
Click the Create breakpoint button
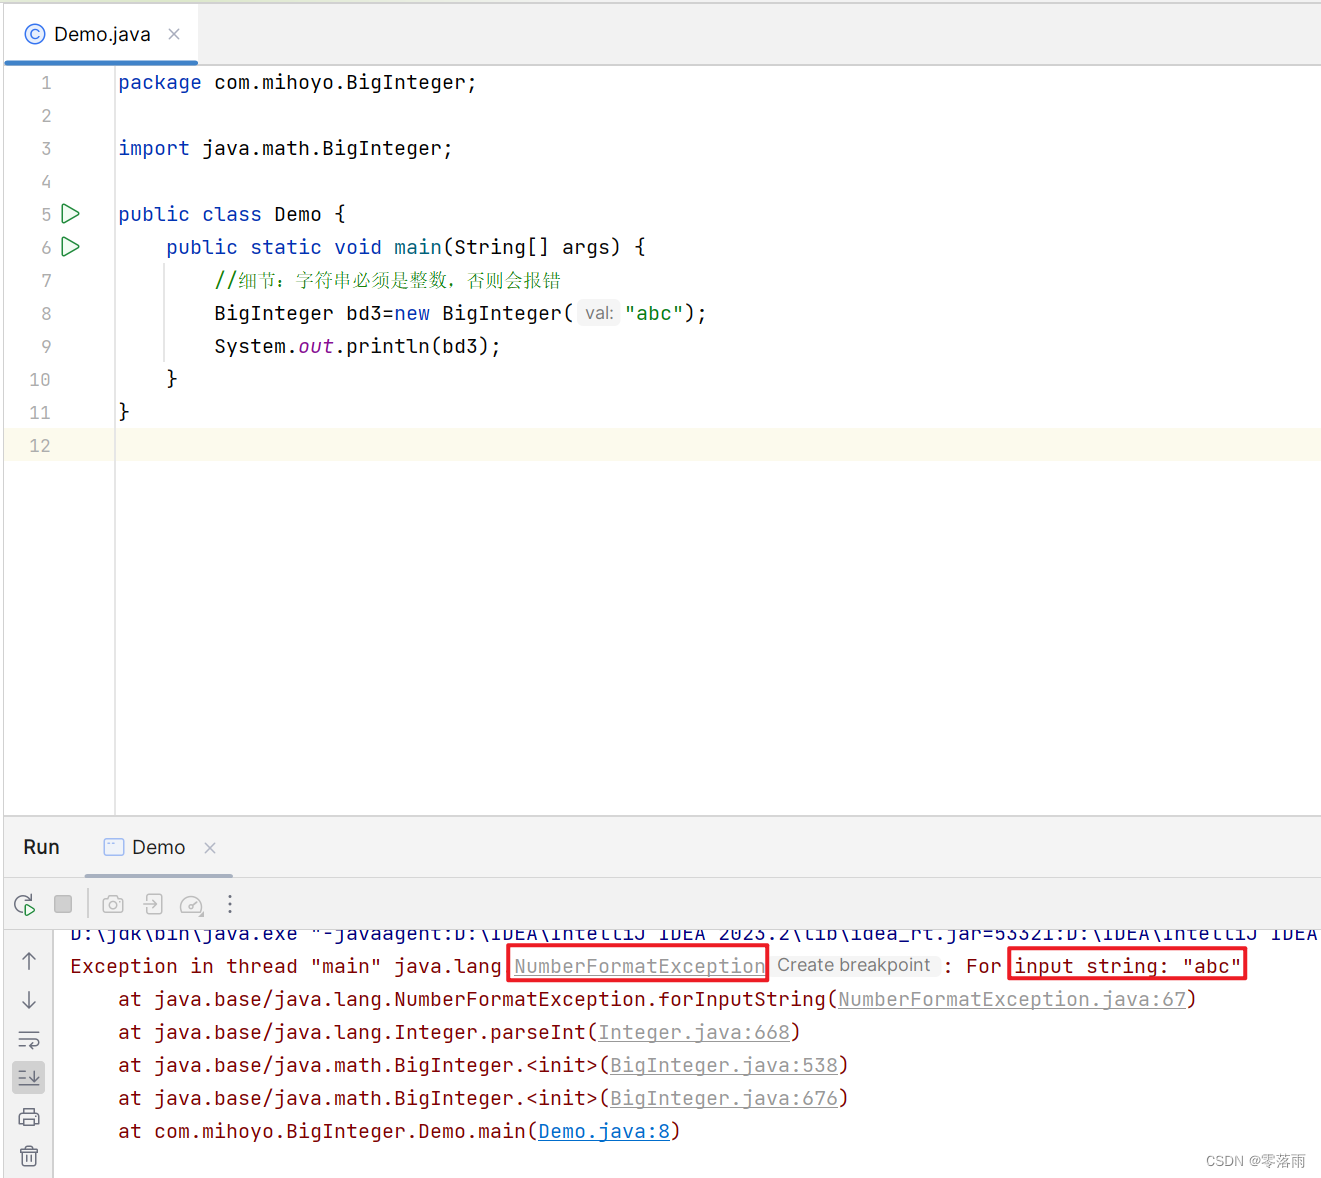(855, 965)
